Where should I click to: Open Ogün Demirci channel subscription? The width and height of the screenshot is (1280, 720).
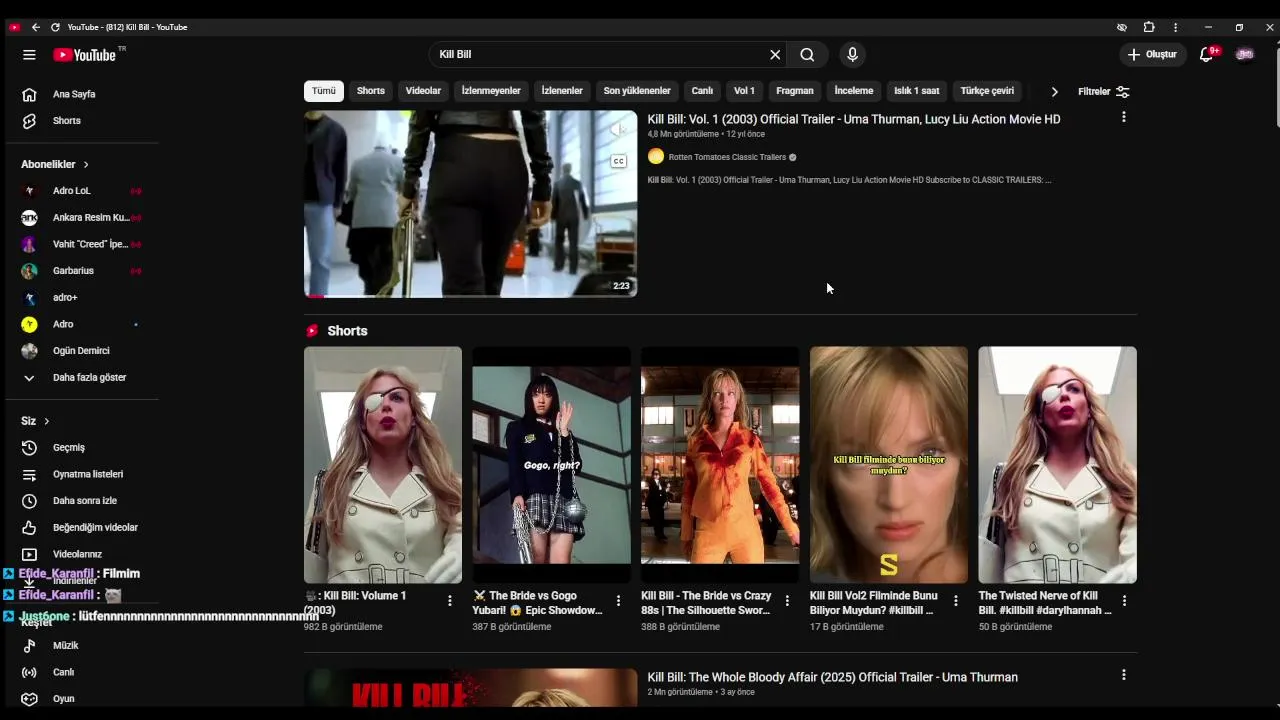(80, 351)
